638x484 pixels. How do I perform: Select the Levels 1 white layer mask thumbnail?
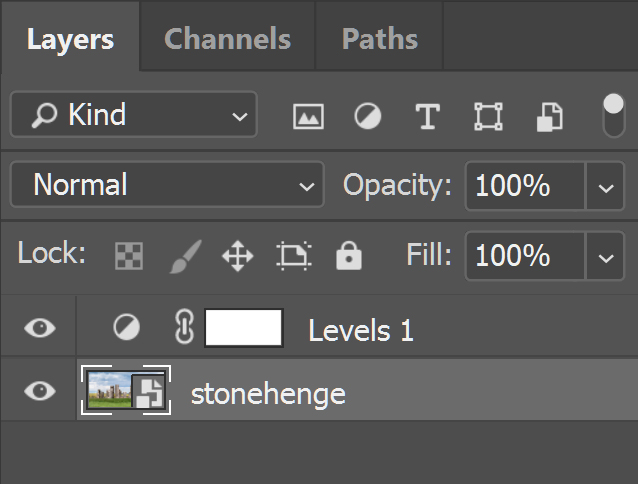244,328
